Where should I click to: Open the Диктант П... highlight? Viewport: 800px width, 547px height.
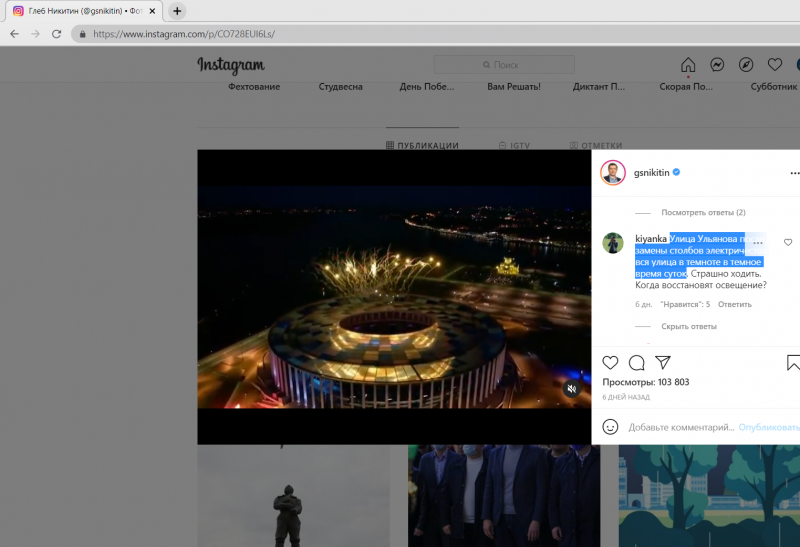click(x=598, y=87)
